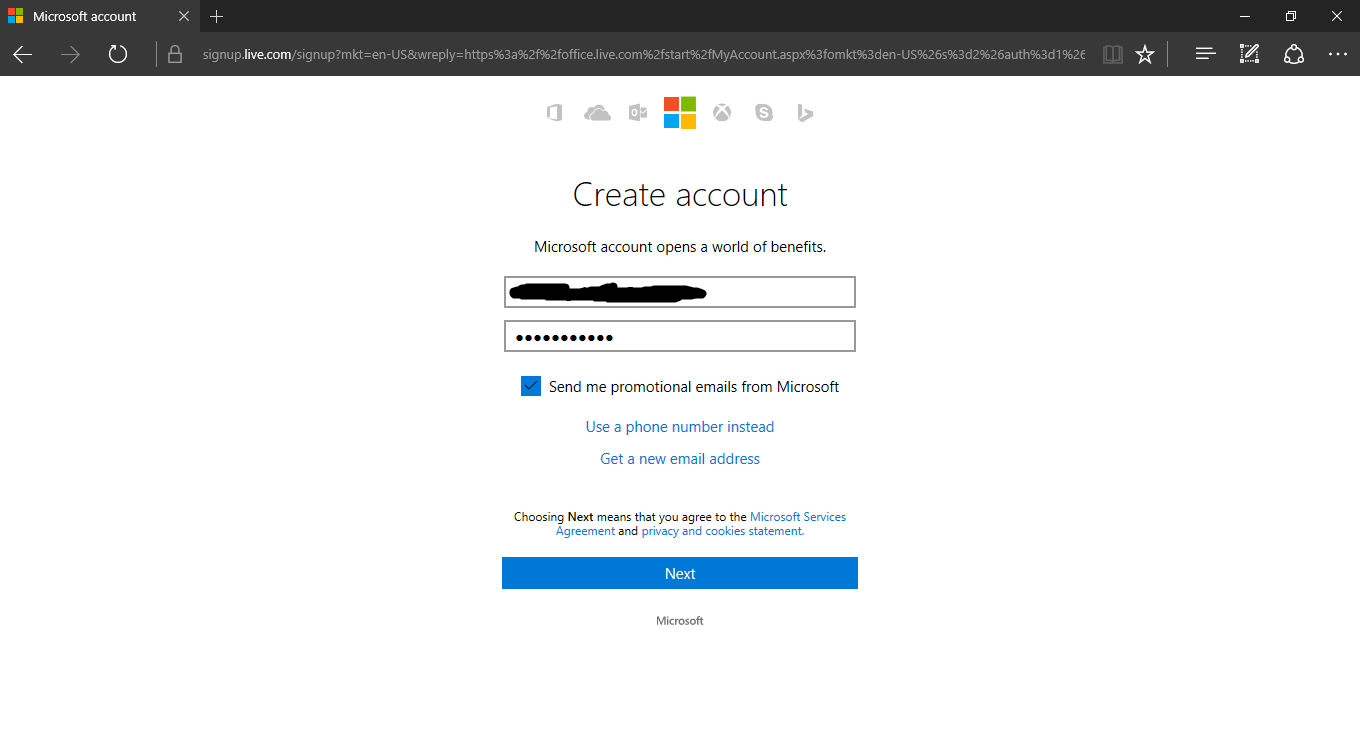Open the More actions ellipsis menu

tap(1338, 54)
